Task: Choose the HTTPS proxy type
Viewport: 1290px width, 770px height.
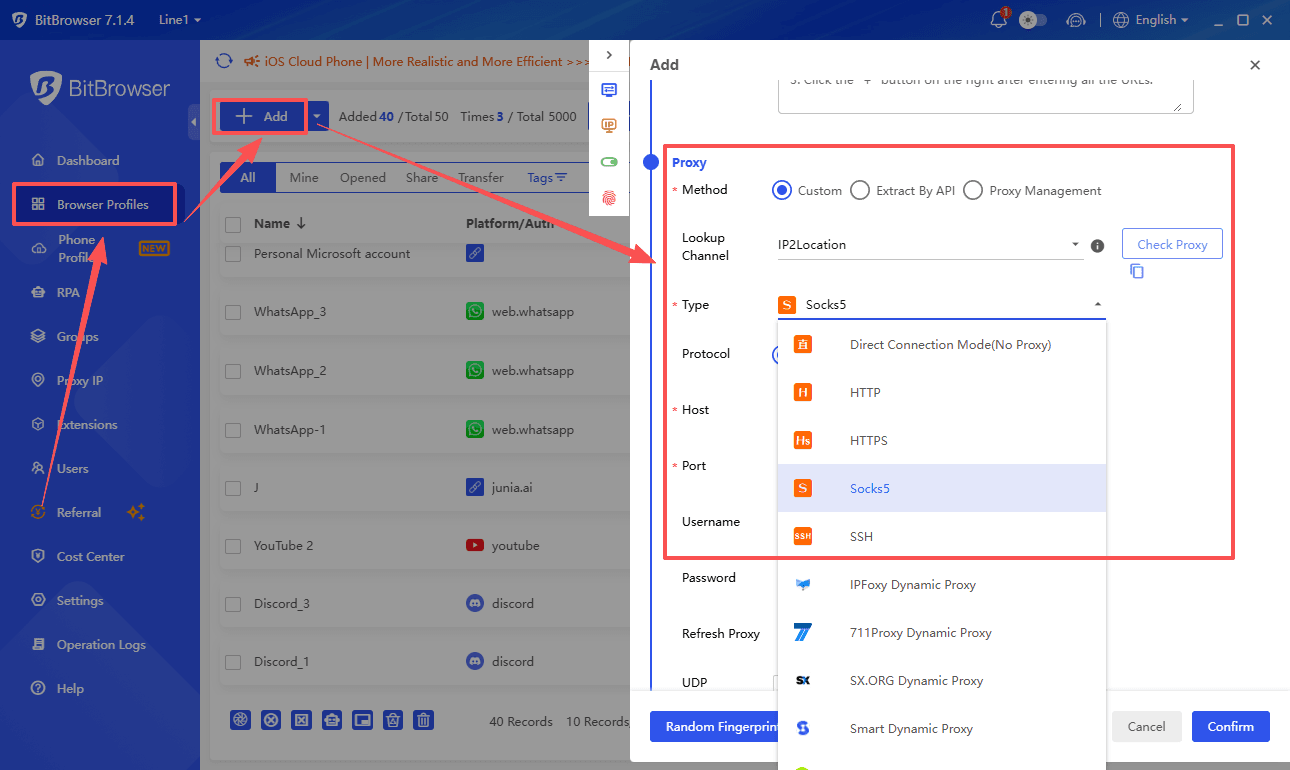Action: click(942, 441)
